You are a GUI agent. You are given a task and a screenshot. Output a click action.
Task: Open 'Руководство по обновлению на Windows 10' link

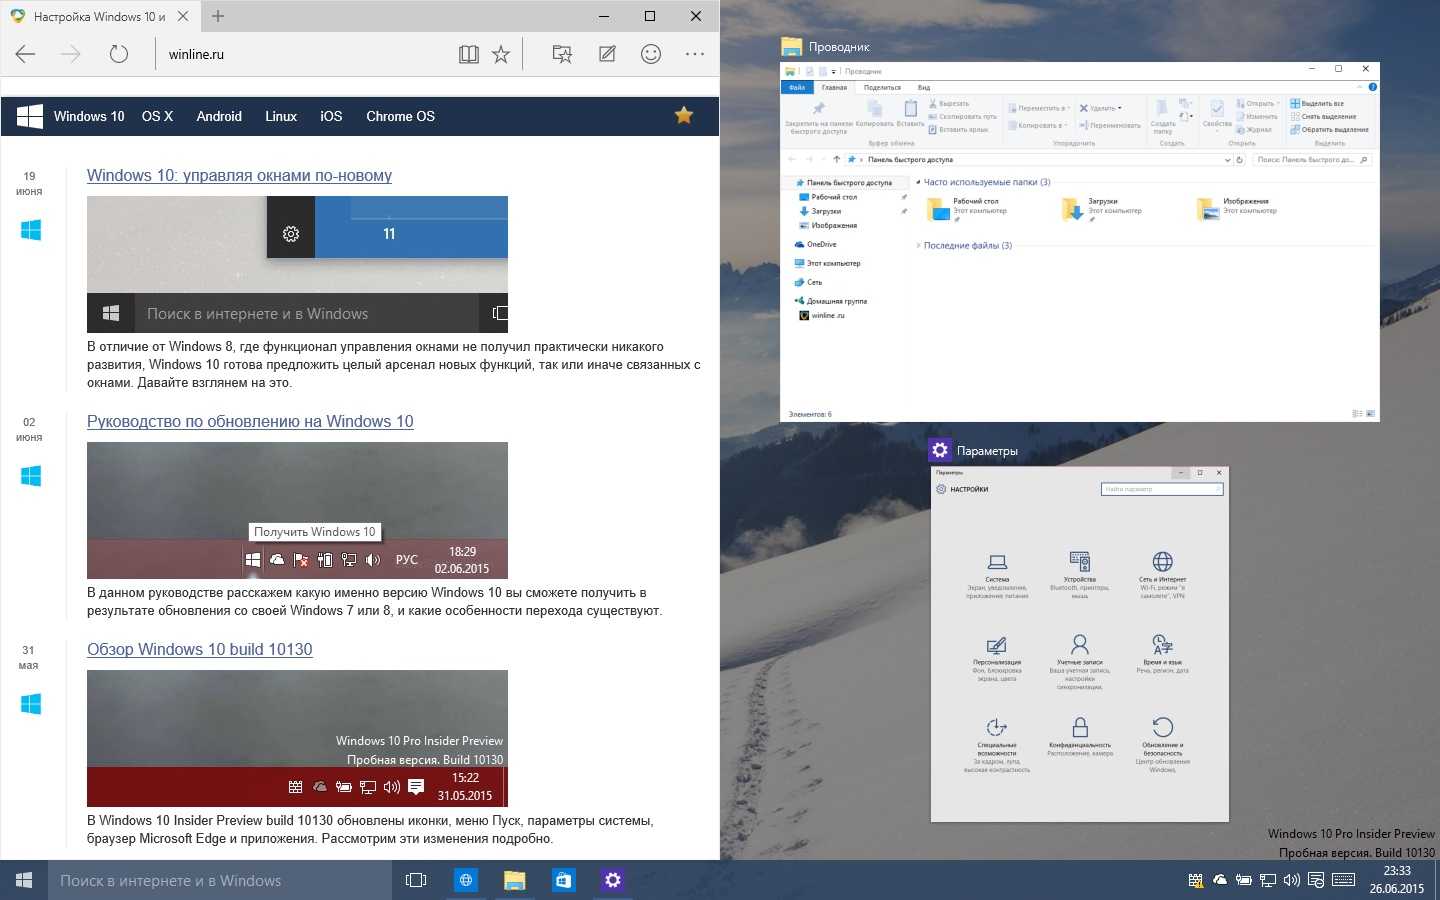click(x=250, y=421)
